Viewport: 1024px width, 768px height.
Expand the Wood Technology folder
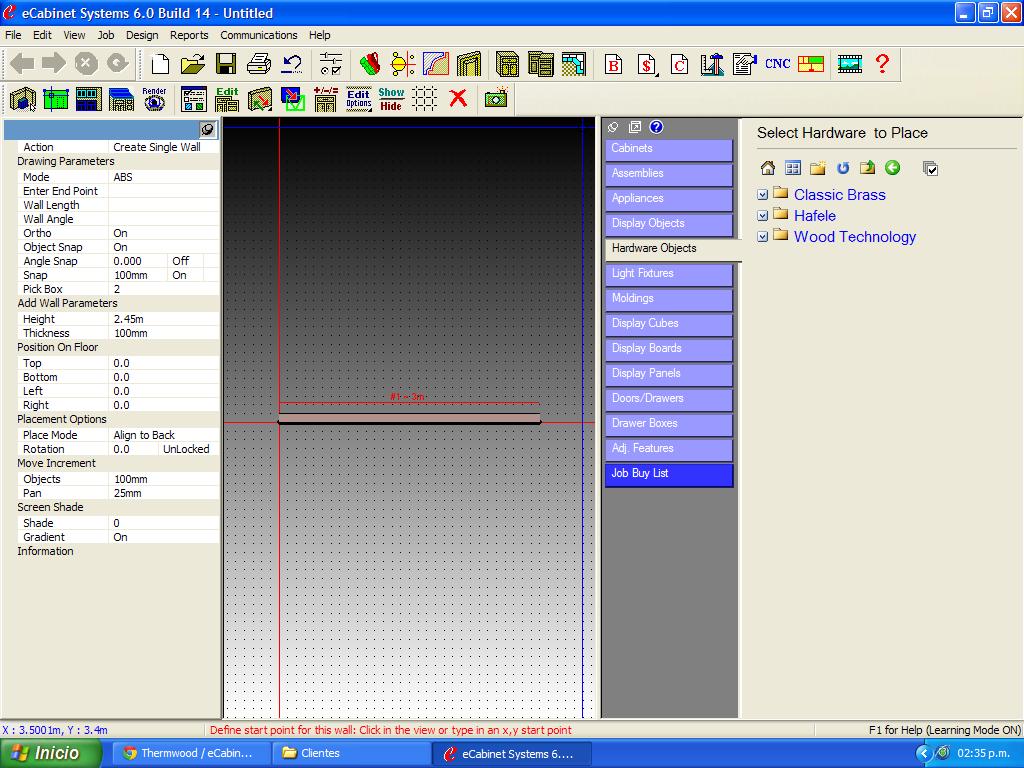click(x=854, y=237)
